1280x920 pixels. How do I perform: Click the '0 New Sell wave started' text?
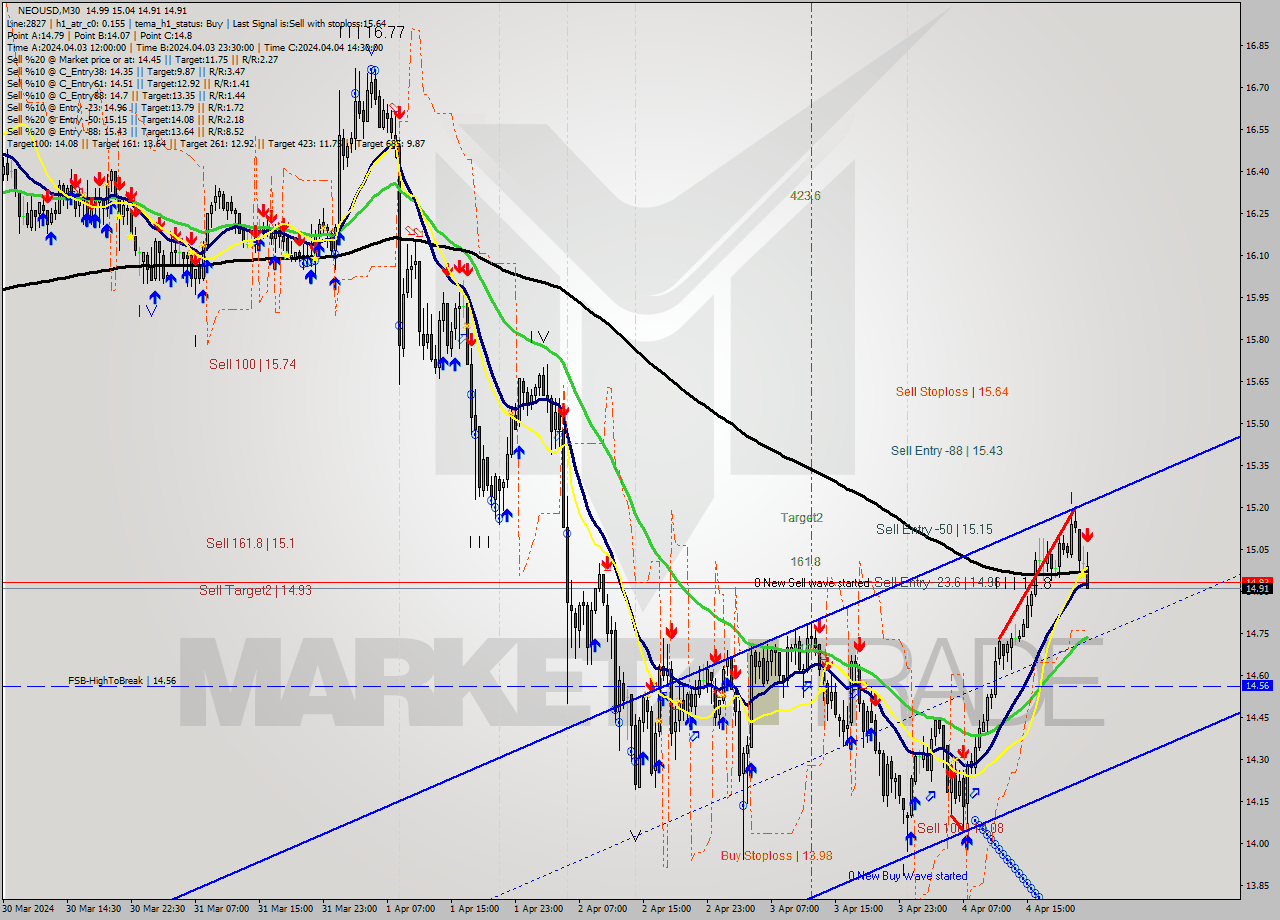812,583
